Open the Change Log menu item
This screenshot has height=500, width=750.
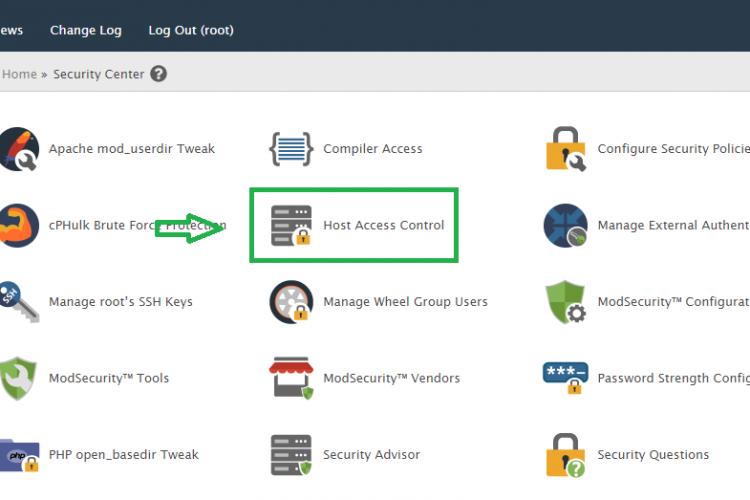tap(86, 30)
